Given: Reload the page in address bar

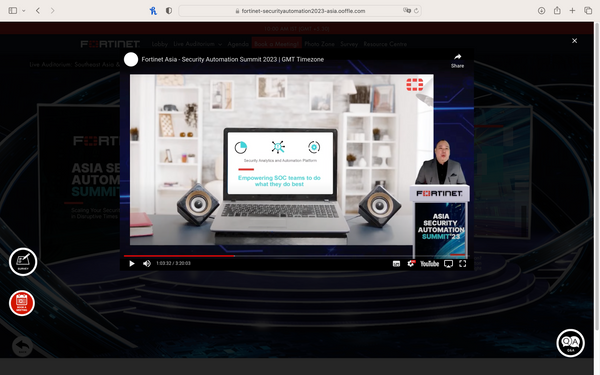Looking at the screenshot, I should (416, 11).
